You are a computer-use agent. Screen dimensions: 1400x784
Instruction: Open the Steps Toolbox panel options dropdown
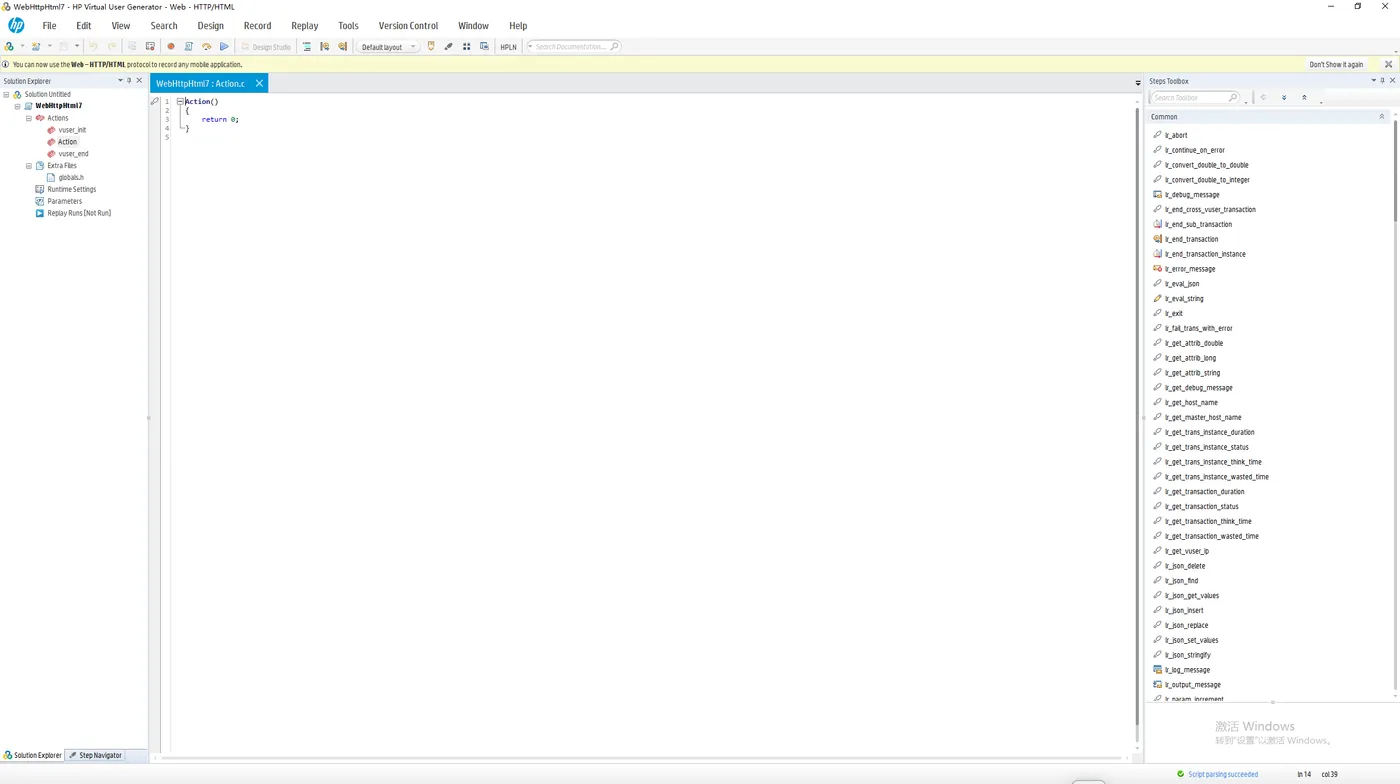pos(1374,81)
